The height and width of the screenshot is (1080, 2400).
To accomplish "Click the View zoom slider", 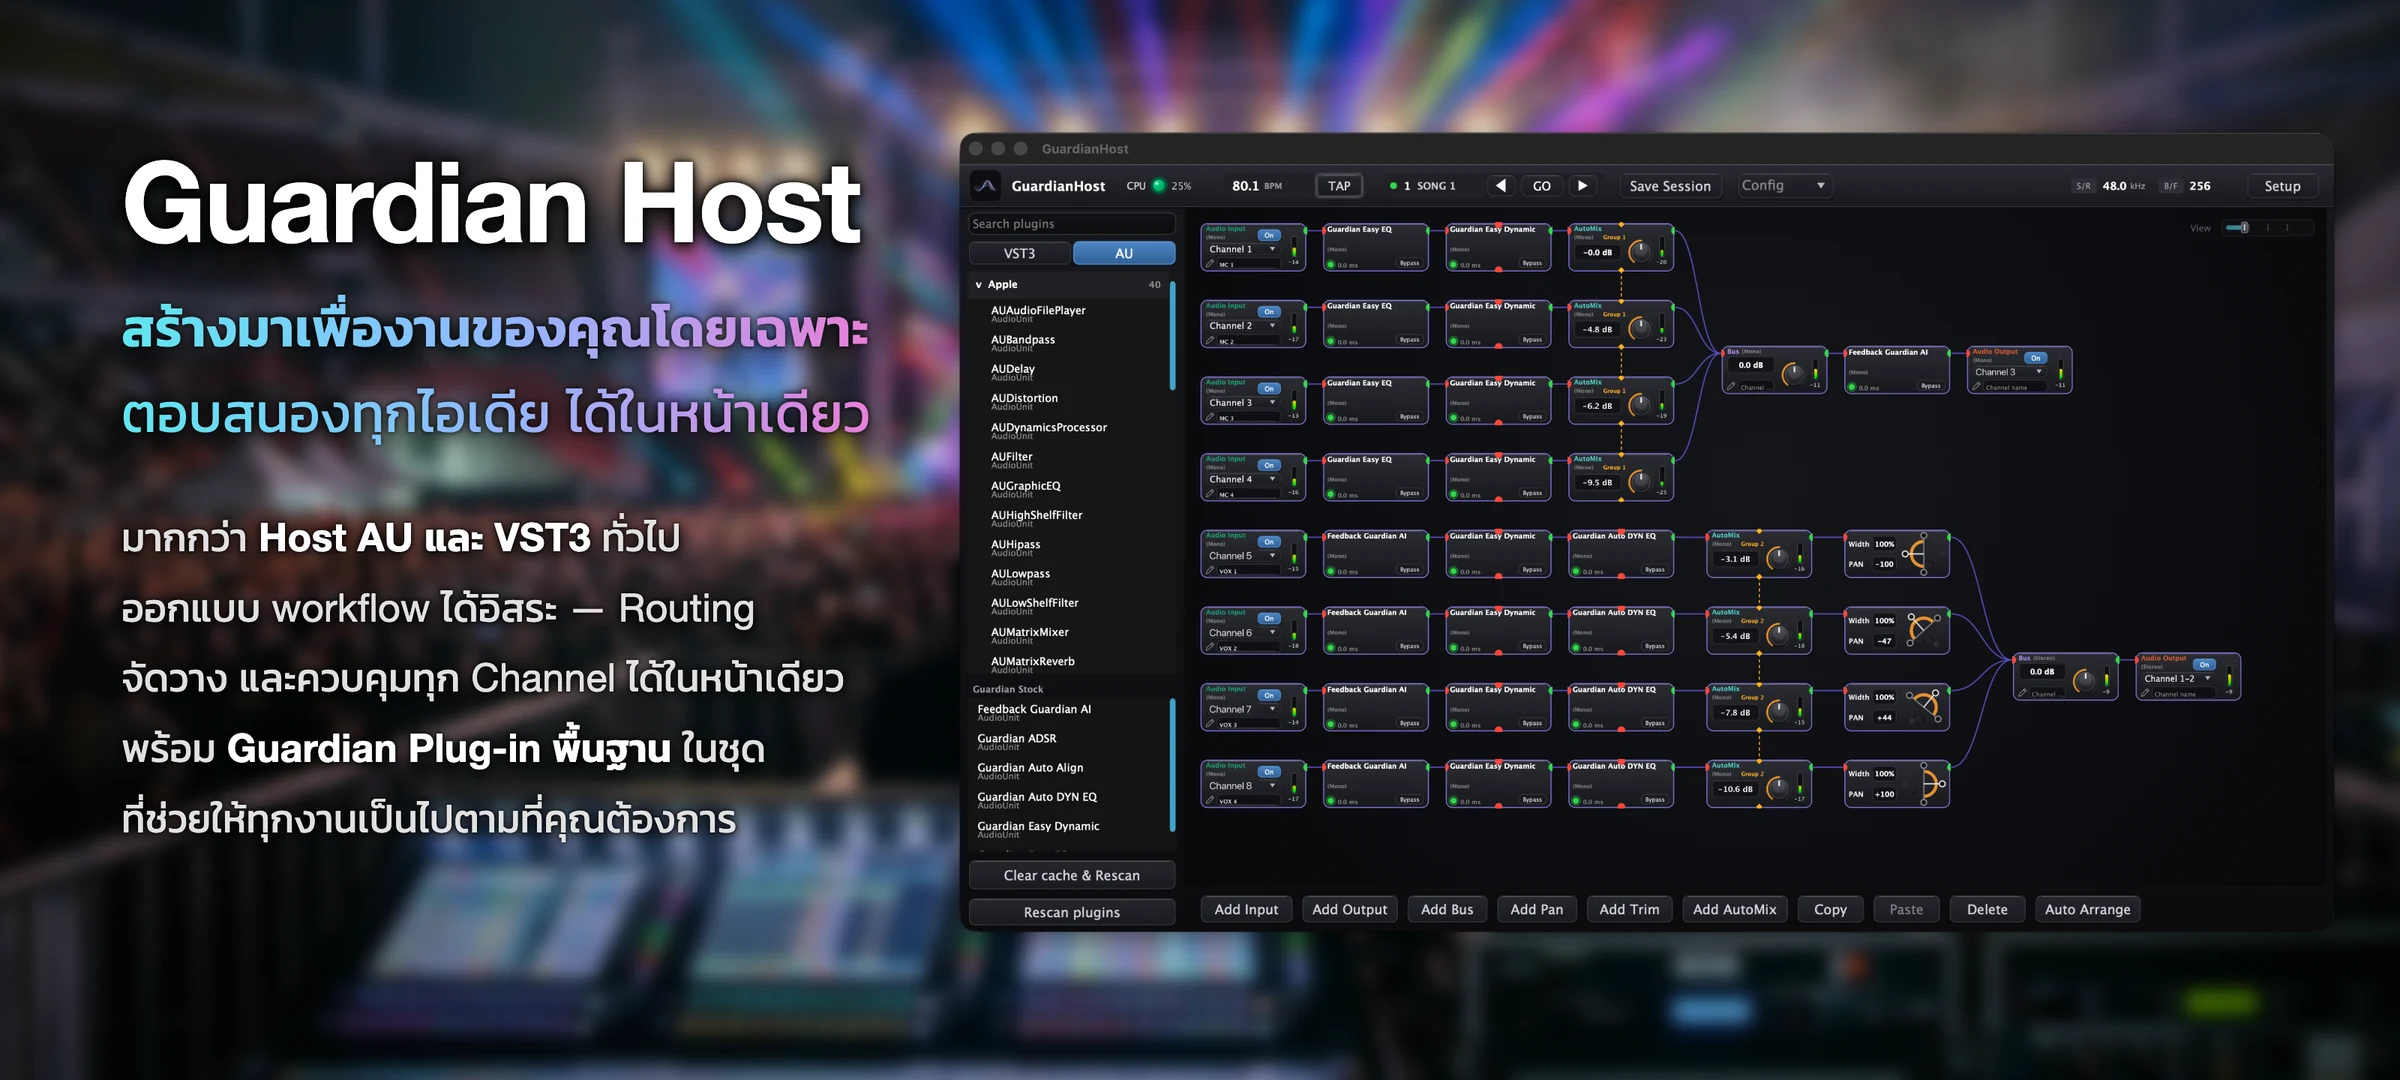I will pyautogui.click(x=2268, y=228).
